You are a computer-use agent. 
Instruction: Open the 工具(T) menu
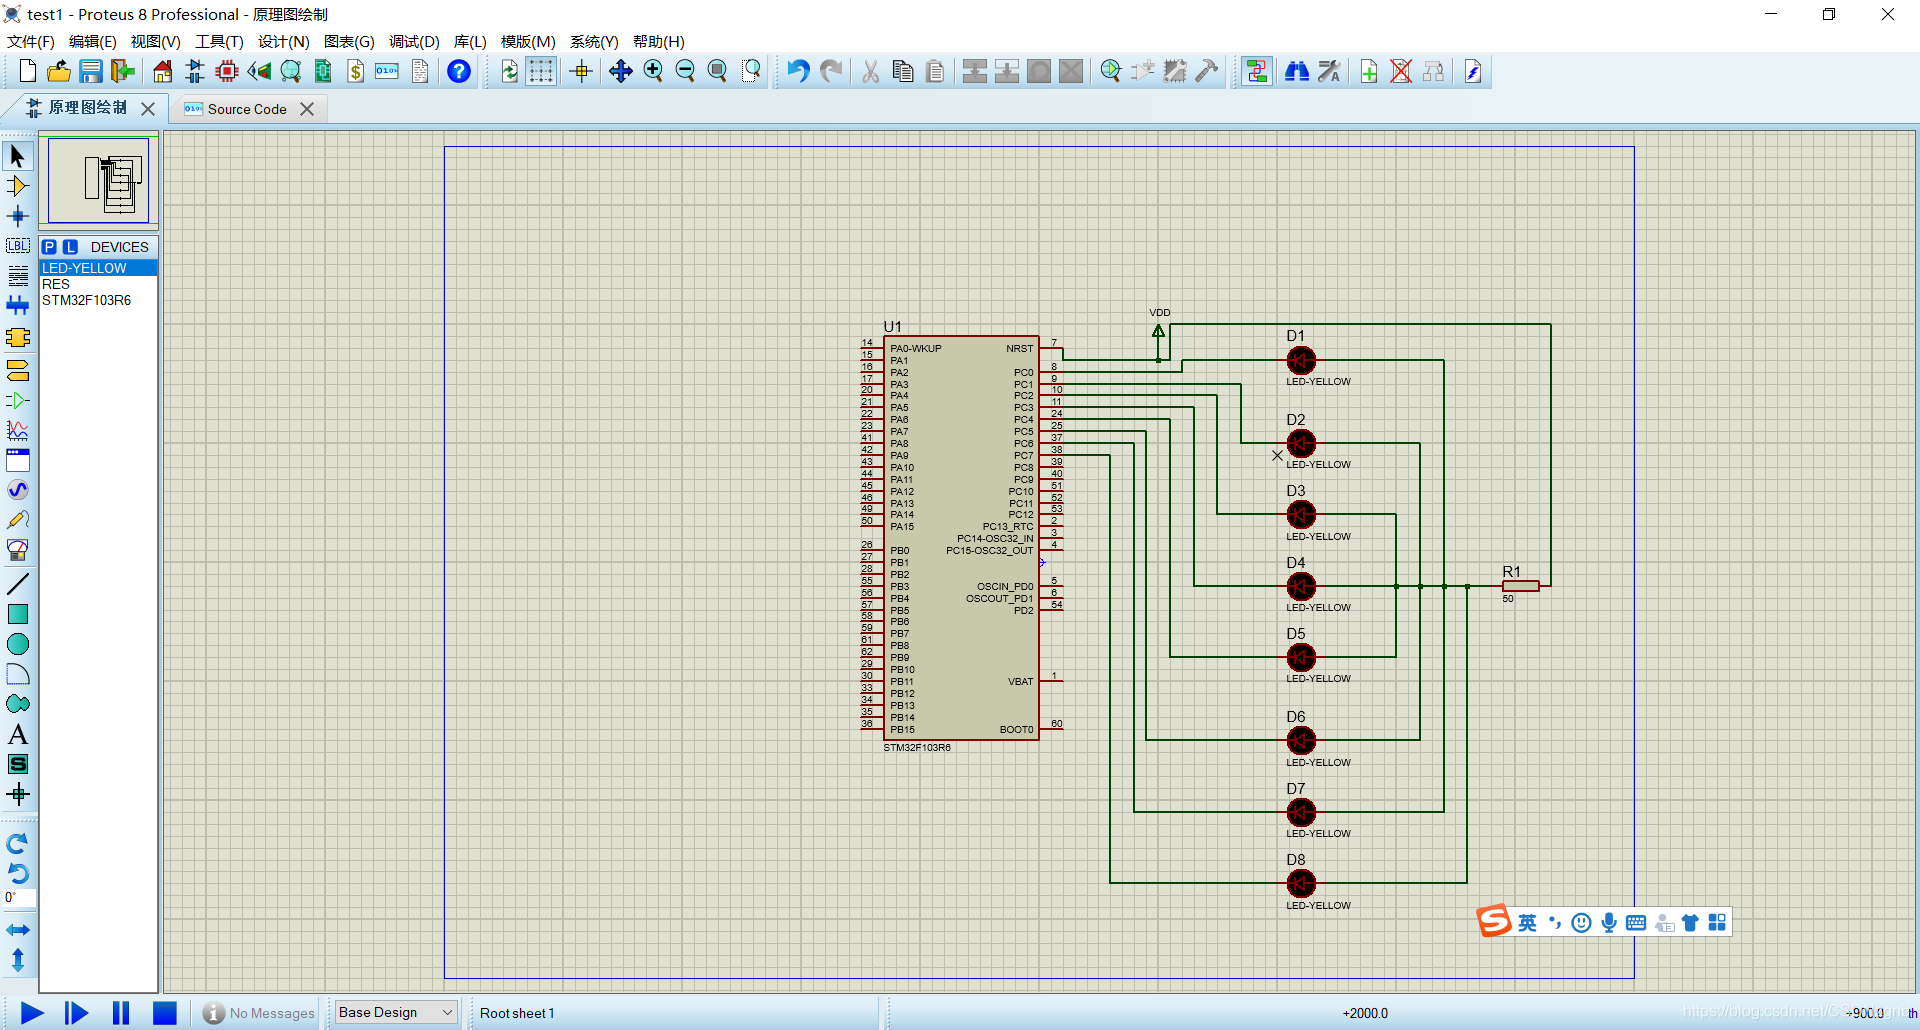tap(219, 41)
